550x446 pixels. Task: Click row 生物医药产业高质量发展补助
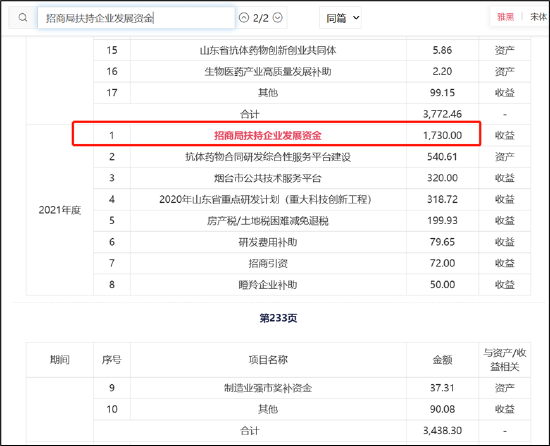click(268, 72)
